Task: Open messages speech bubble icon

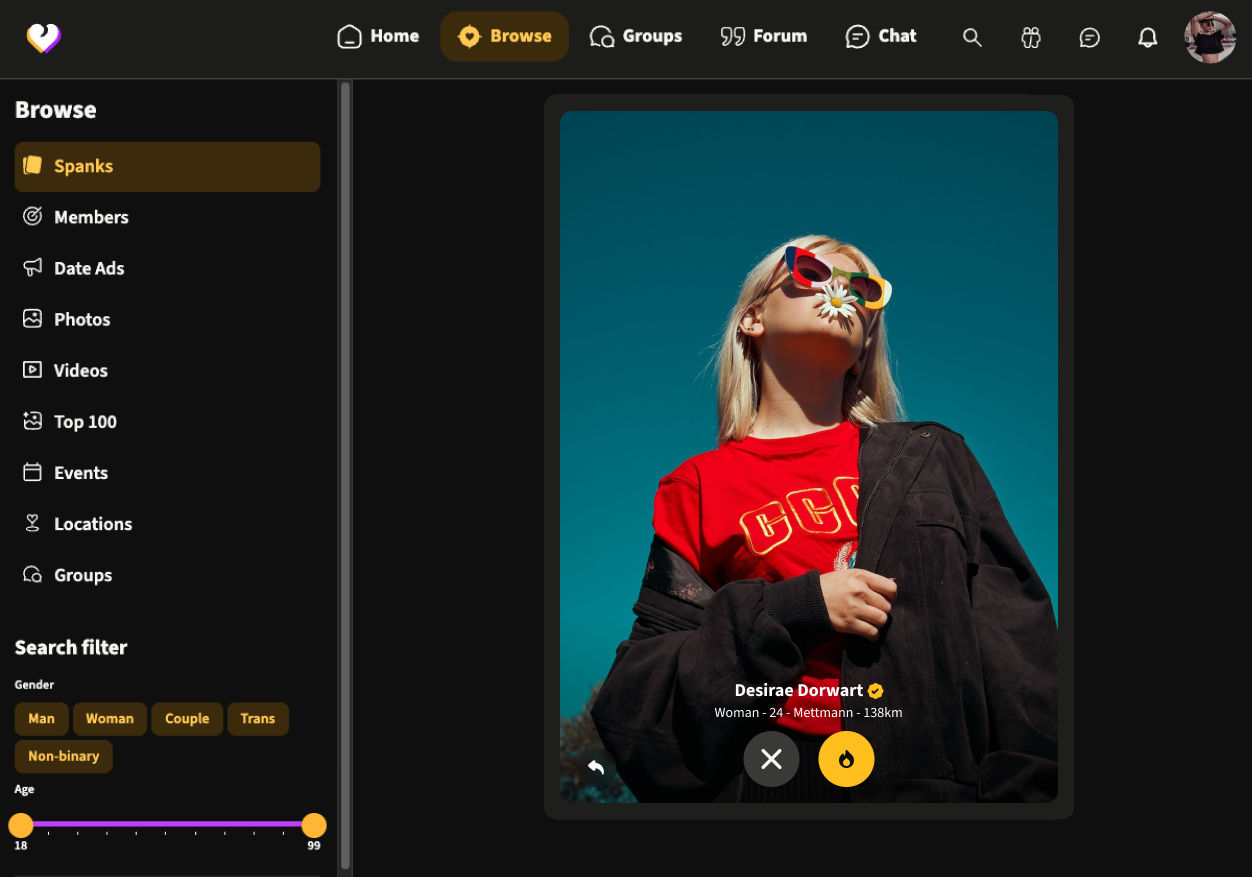Action: (1090, 37)
